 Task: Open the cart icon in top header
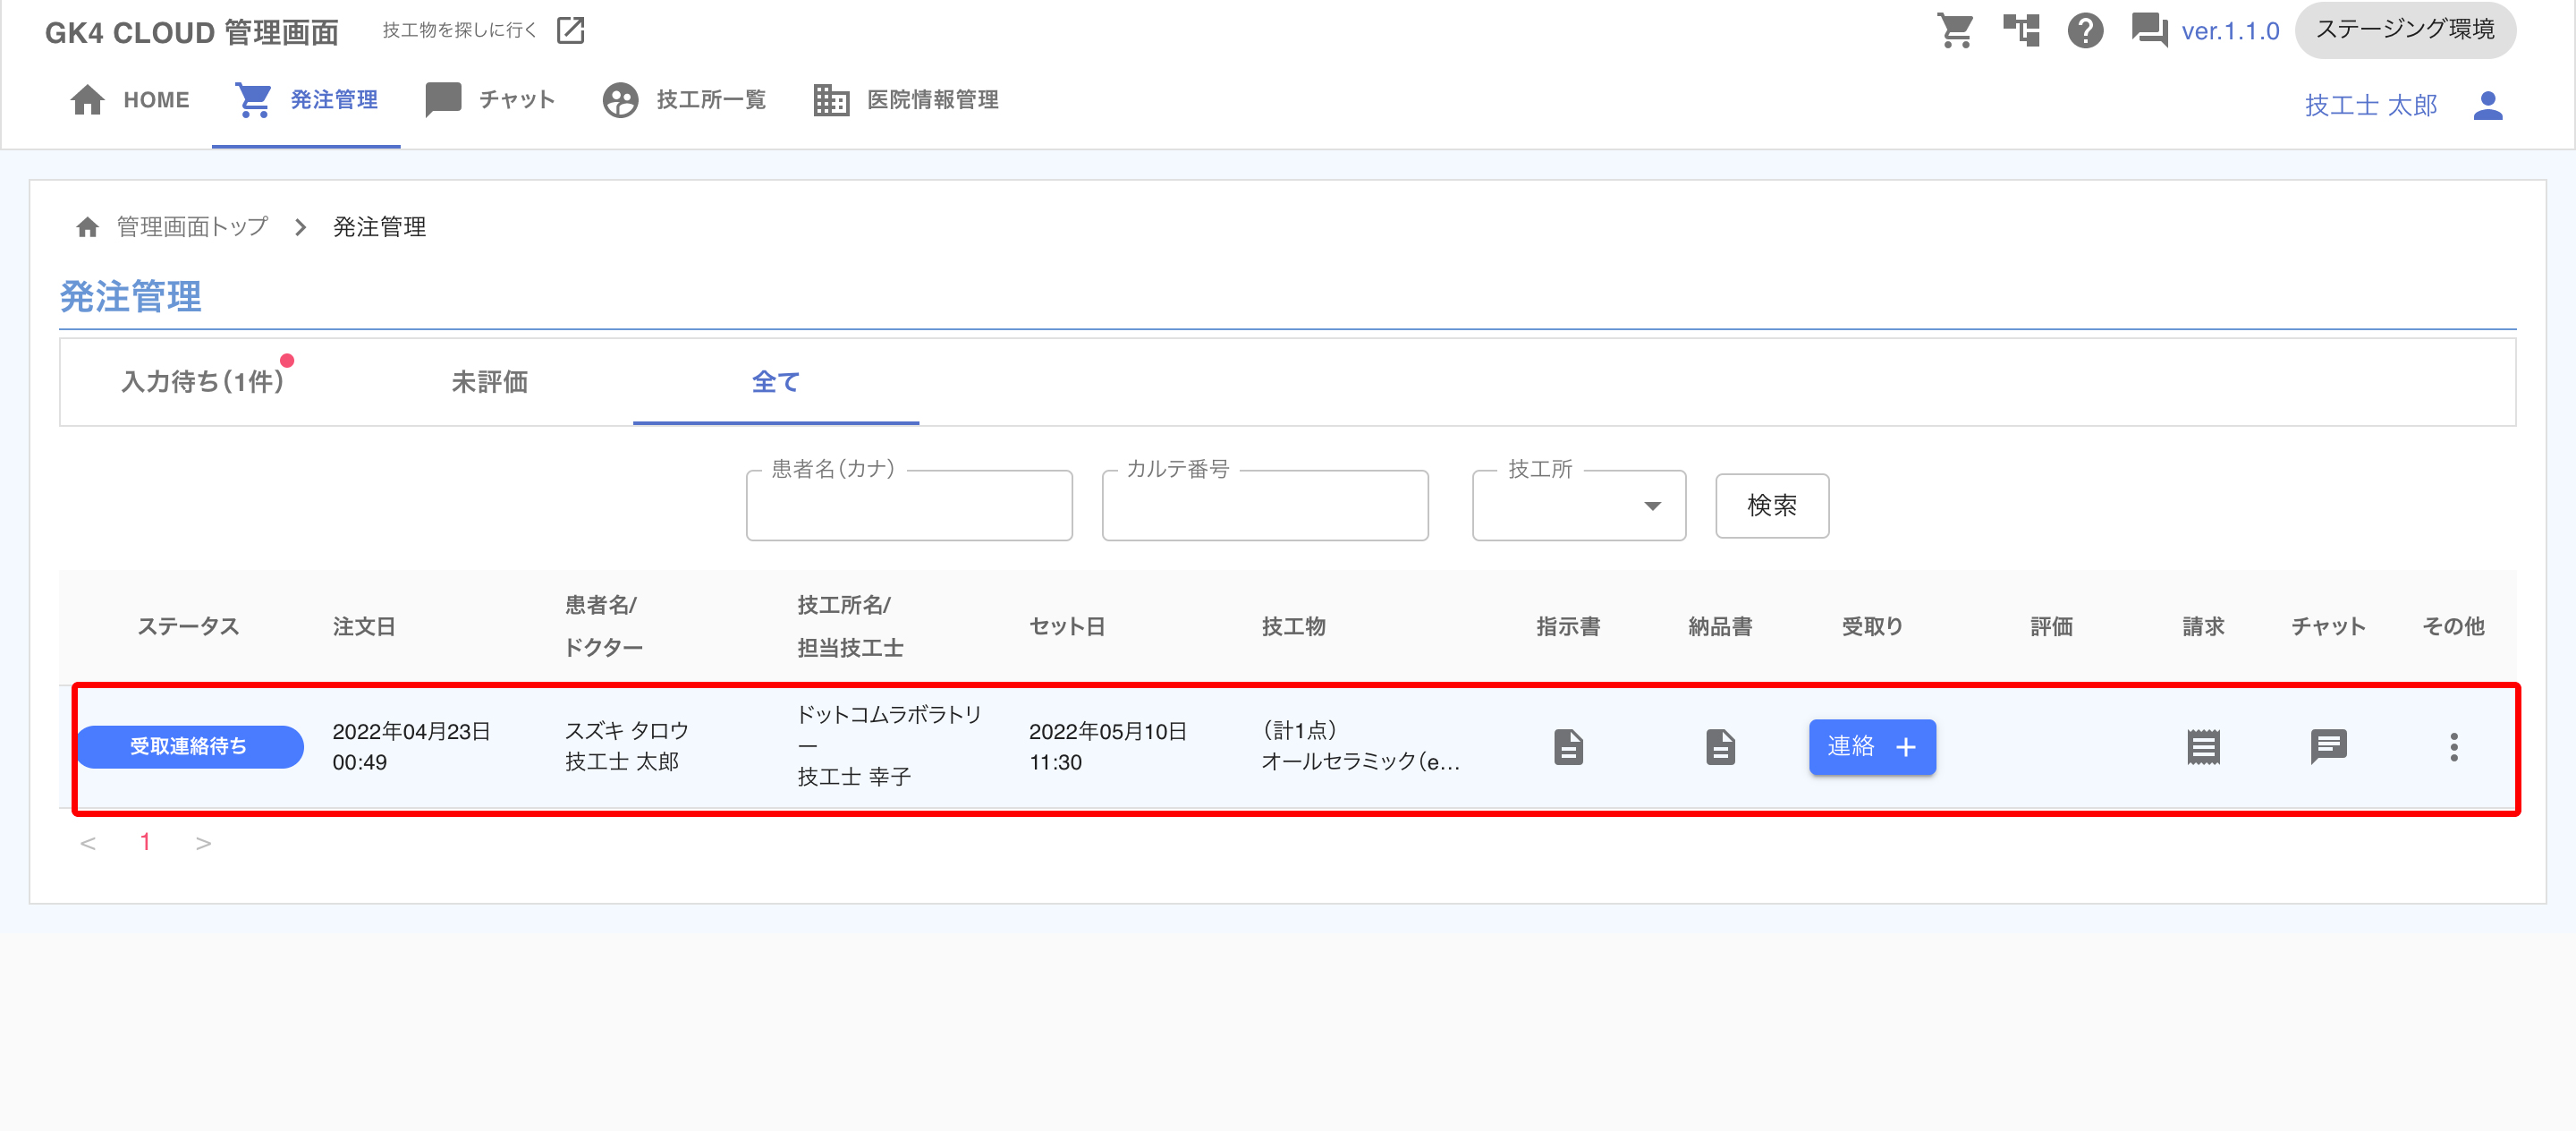(x=1955, y=30)
